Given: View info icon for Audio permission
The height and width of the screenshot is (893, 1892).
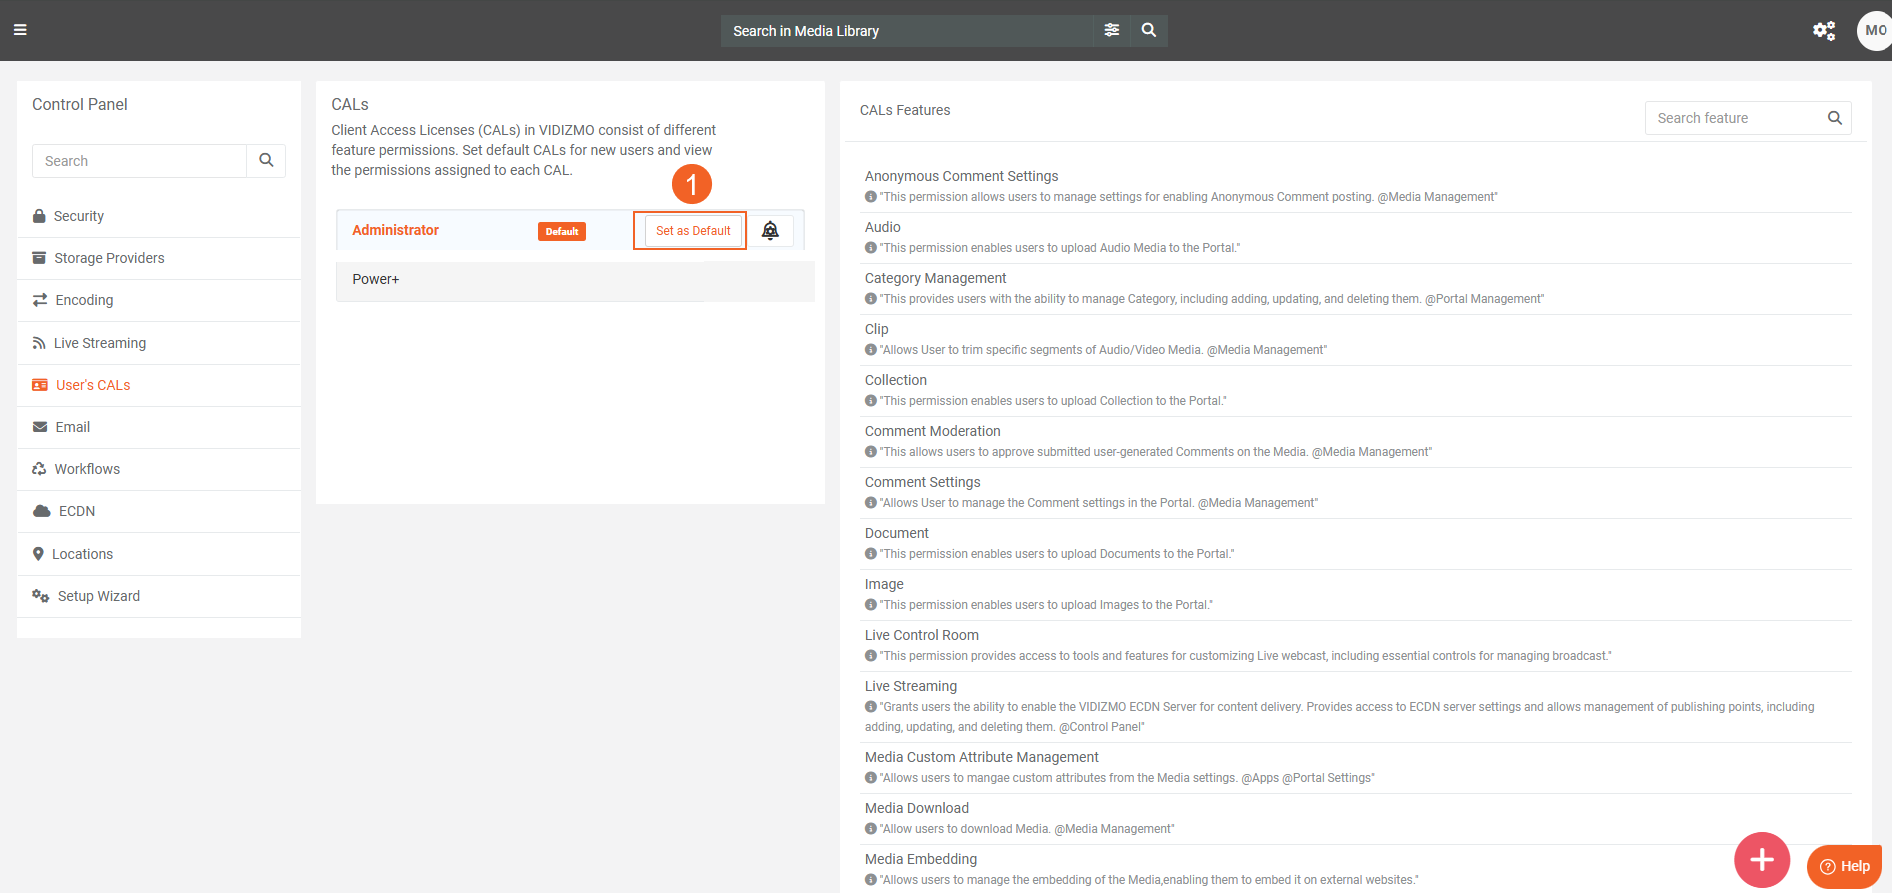Looking at the screenshot, I should pyautogui.click(x=871, y=248).
